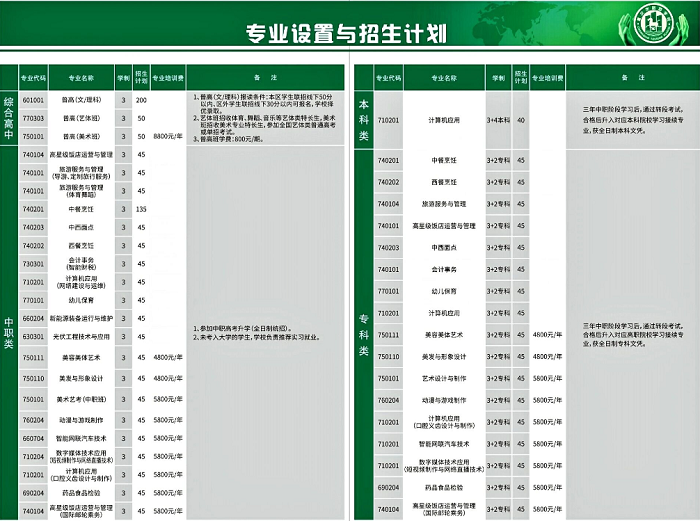Screen dimensions: 700x521
Task: Click the 专业设置与招生计划 title heading
Action: point(346,34)
